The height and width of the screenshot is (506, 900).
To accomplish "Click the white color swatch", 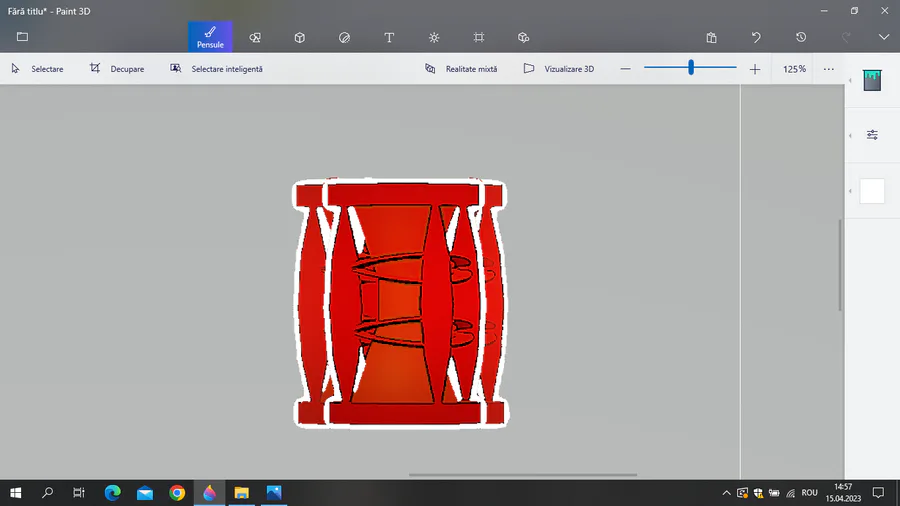I will [x=872, y=191].
